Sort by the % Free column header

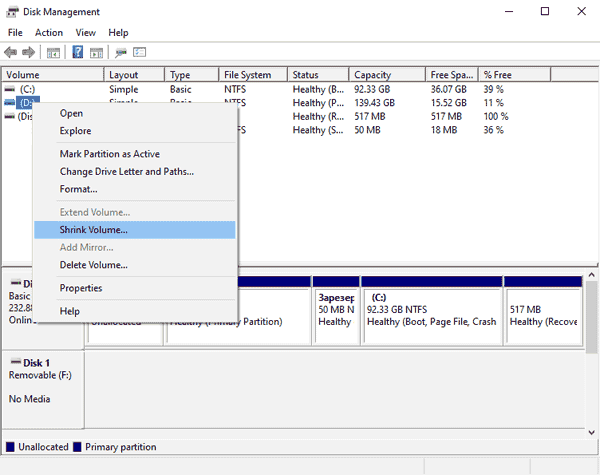515,75
